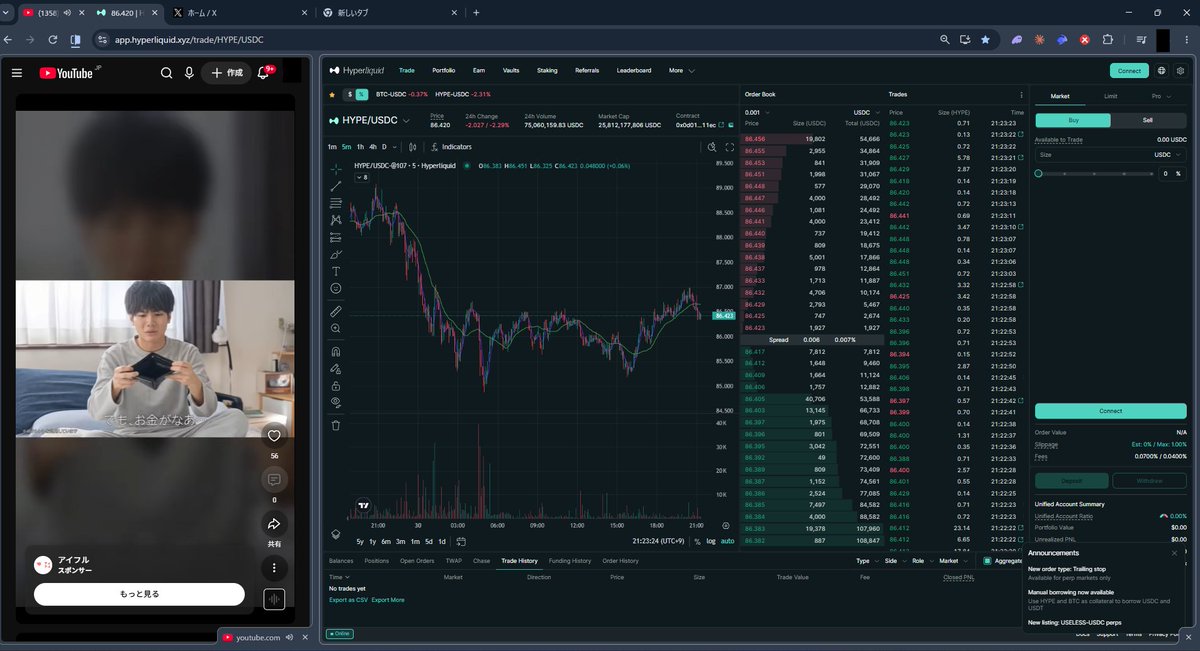Click the もっと見る button on YouTube
The height and width of the screenshot is (651, 1200).
click(139, 594)
